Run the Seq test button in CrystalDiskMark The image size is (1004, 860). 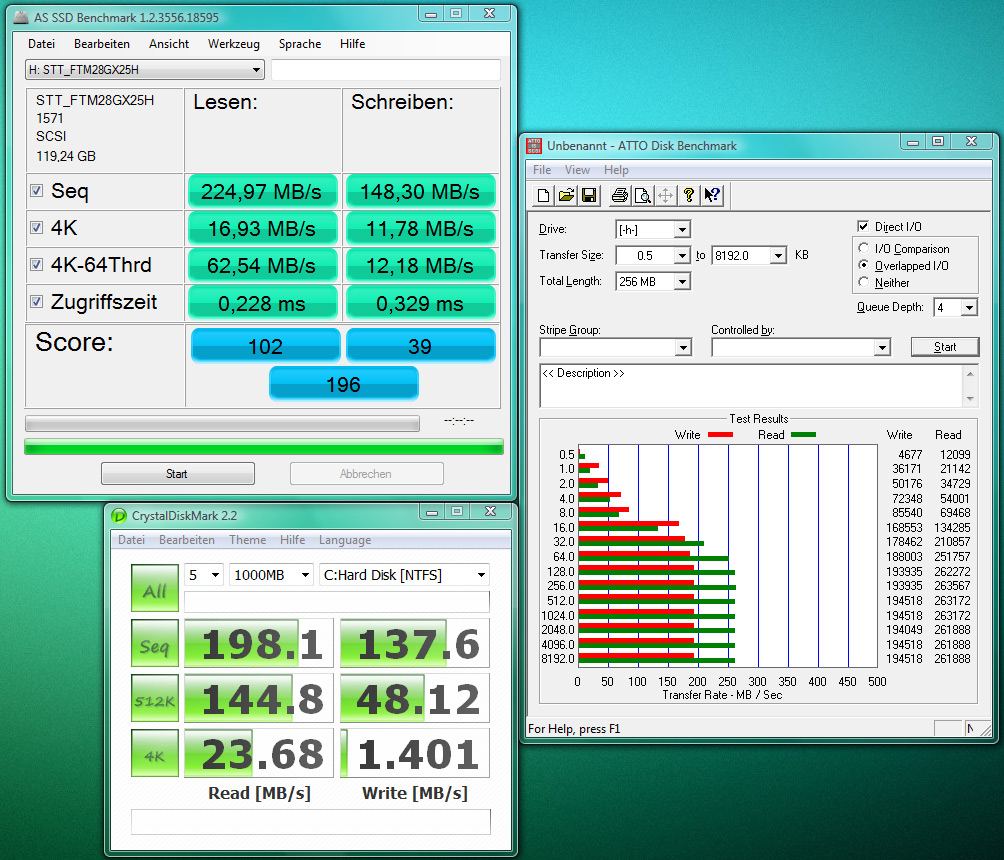pyautogui.click(x=155, y=644)
